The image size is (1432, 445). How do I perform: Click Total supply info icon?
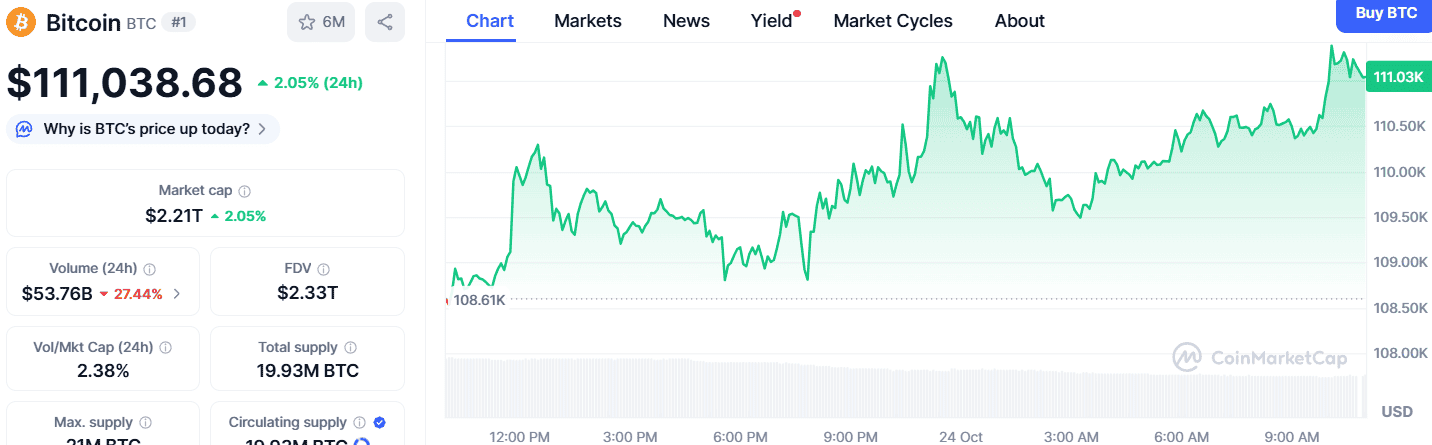[x=350, y=348]
